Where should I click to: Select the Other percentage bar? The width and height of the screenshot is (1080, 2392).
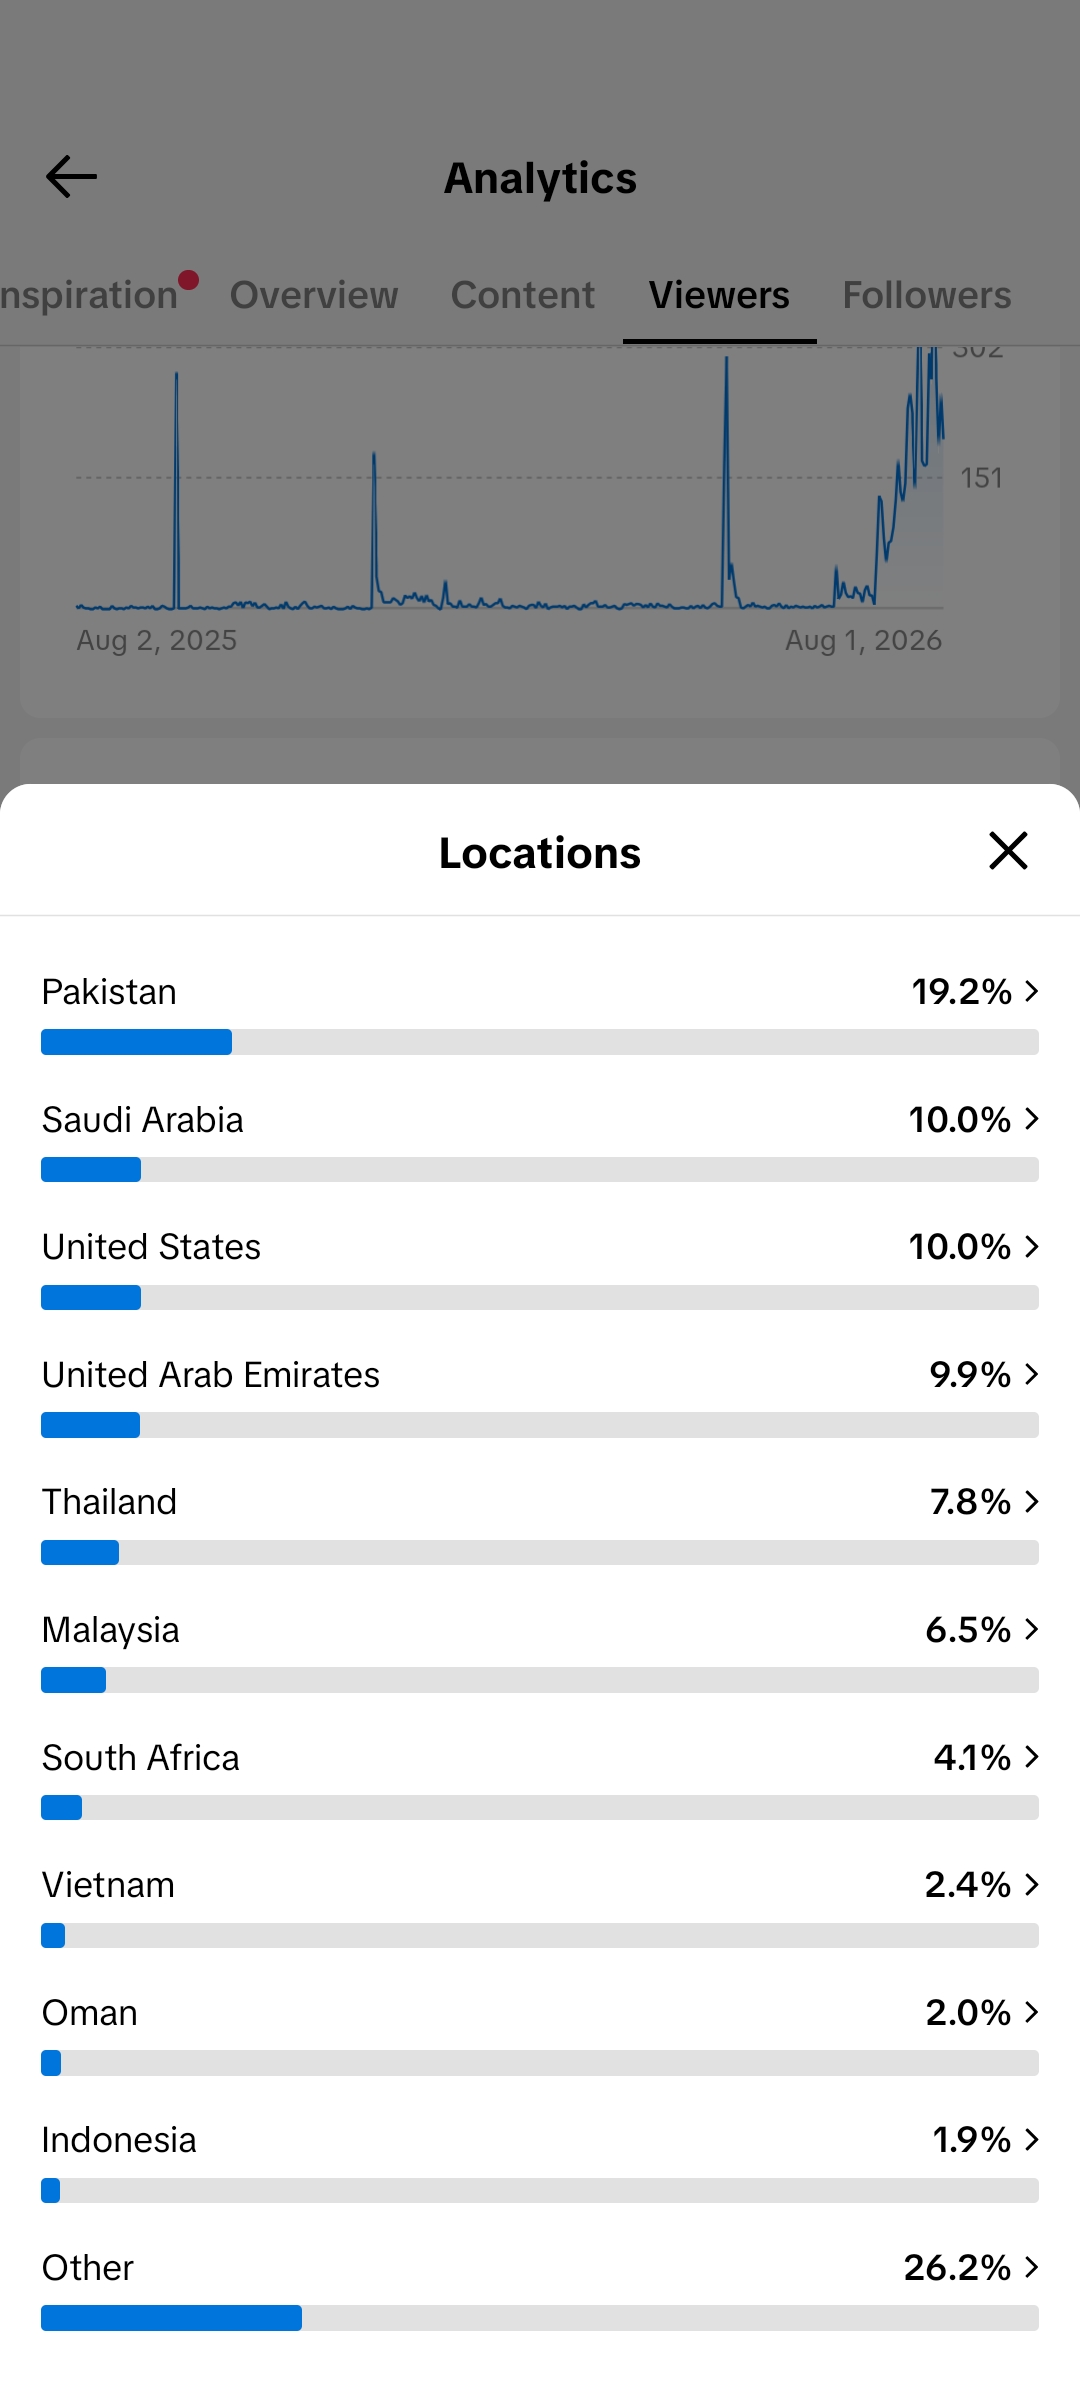tap(540, 2318)
